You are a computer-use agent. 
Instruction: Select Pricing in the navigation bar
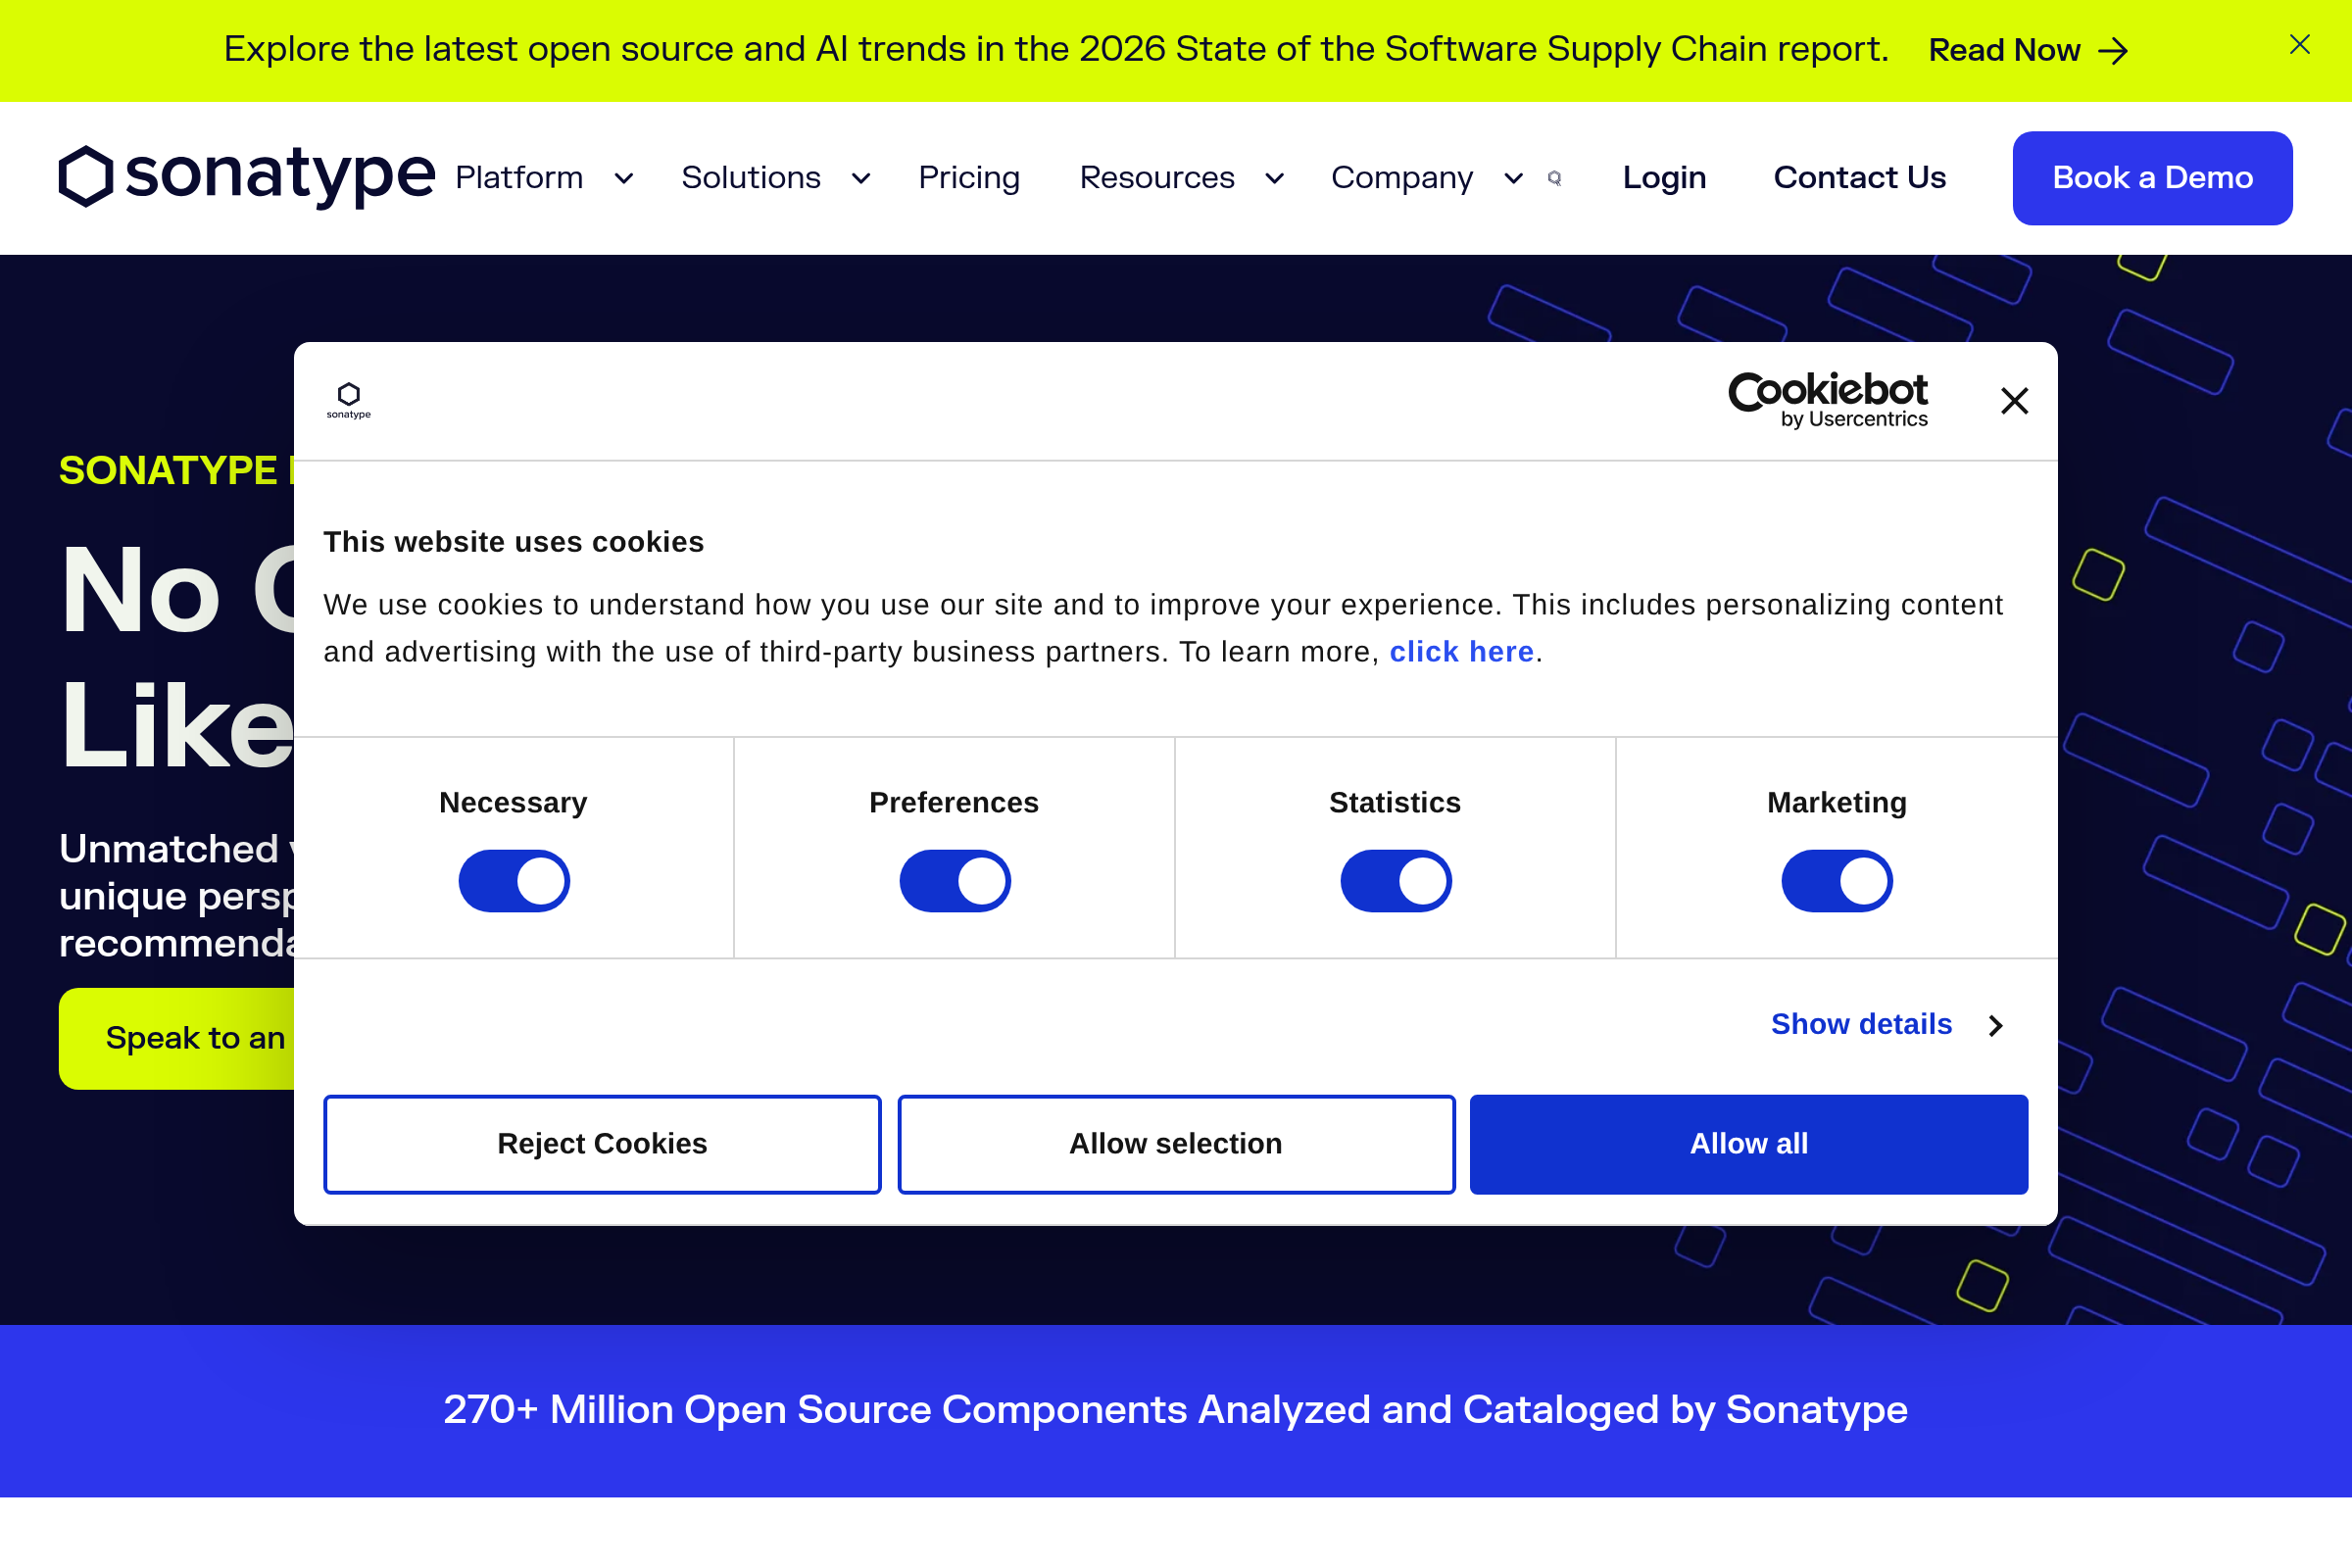[968, 178]
